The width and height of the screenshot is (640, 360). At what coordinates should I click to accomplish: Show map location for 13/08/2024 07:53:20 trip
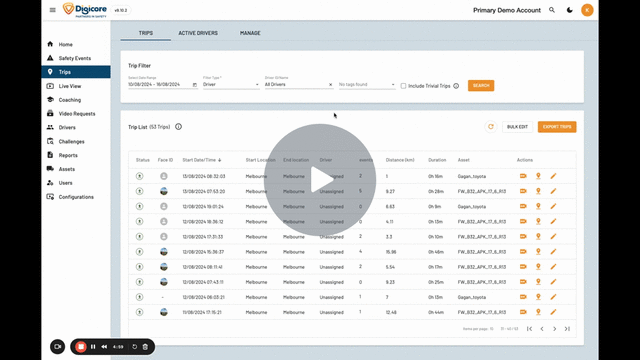538,191
